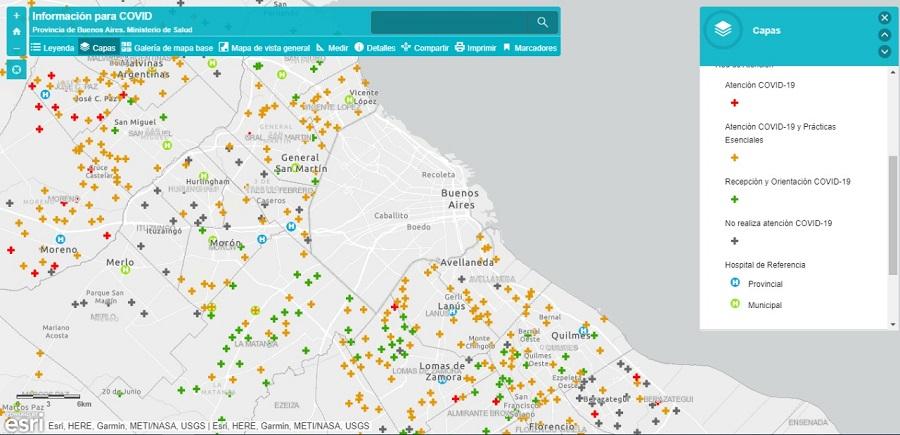Open Galería de mapa base
The image size is (900, 435).
click(x=167, y=48)
